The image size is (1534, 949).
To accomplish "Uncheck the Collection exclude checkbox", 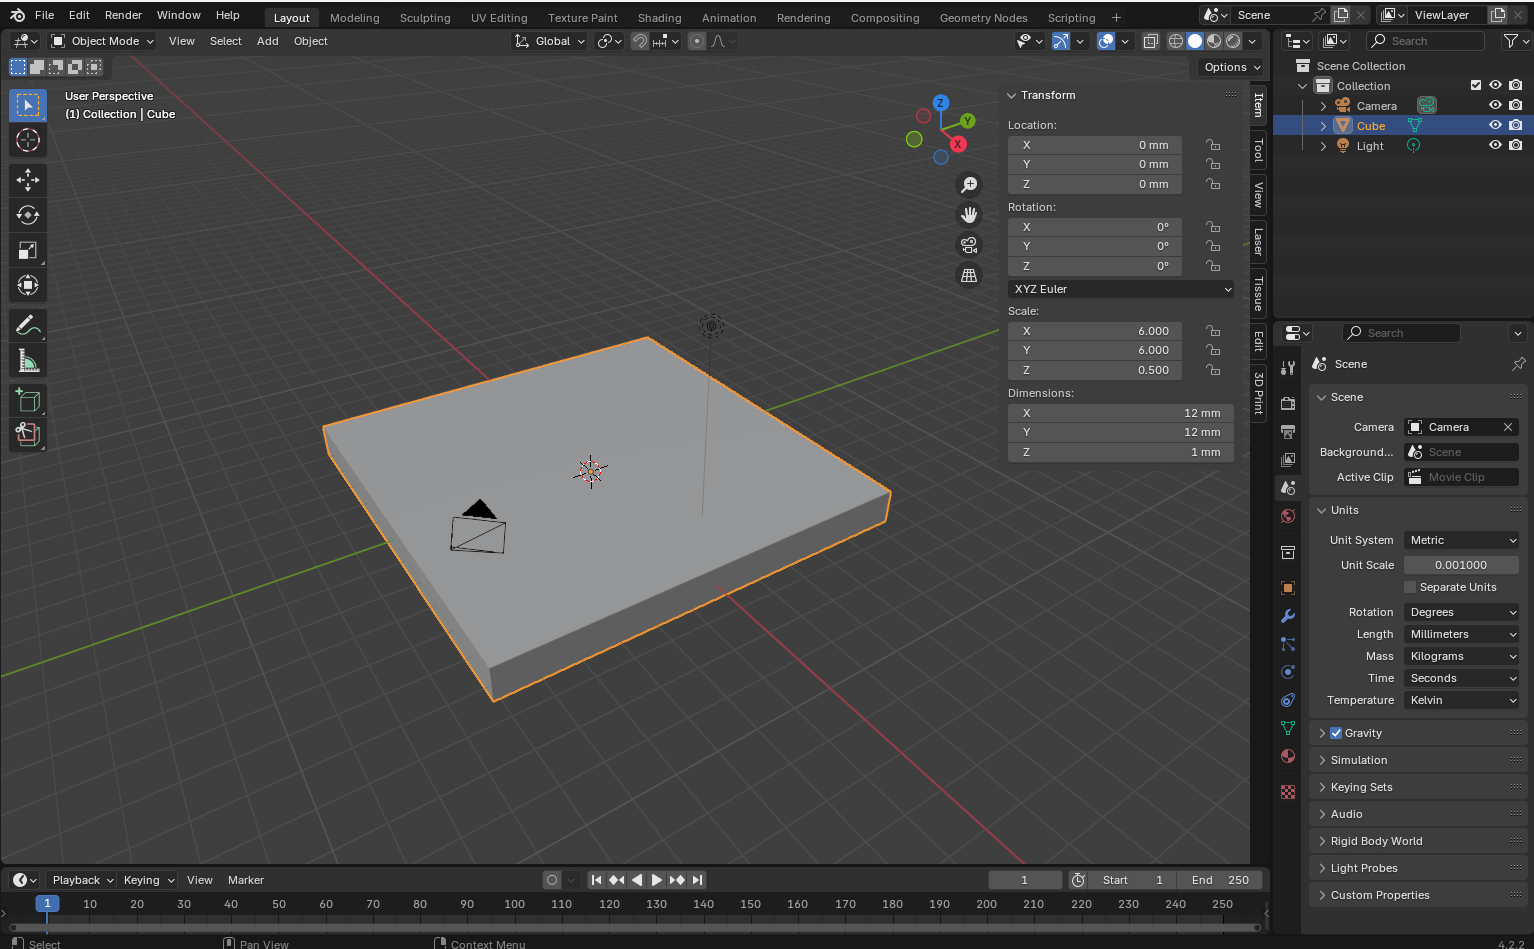I will [x=1475, y=85].
